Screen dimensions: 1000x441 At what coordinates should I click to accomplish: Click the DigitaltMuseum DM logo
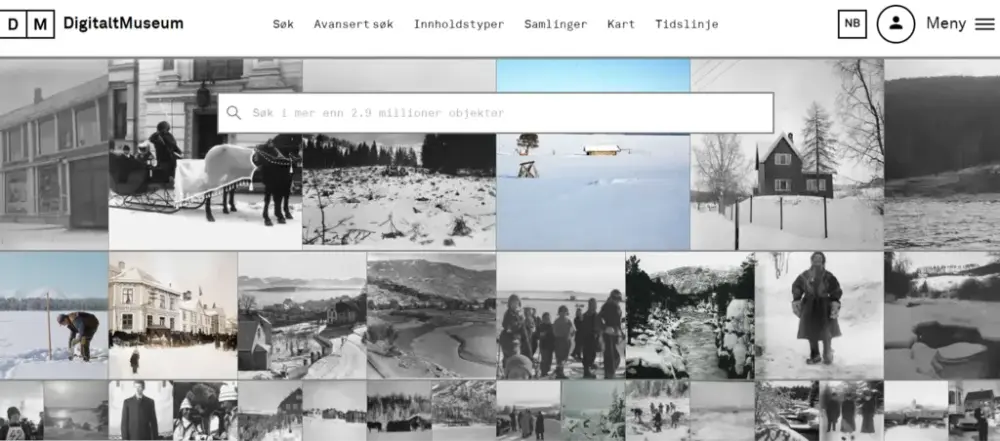28,24
